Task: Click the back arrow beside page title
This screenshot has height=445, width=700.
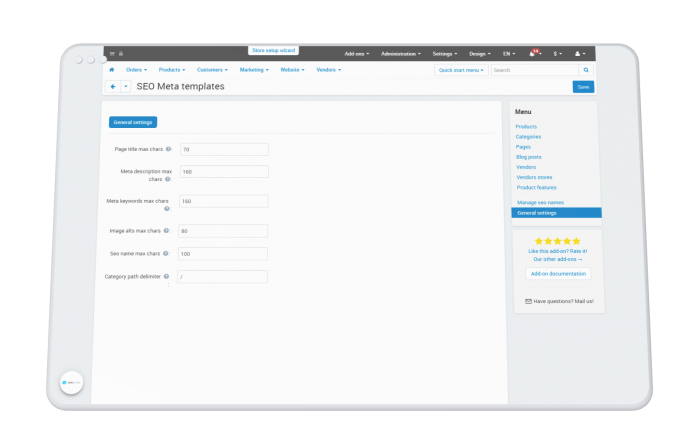Action: pos(113,87)
